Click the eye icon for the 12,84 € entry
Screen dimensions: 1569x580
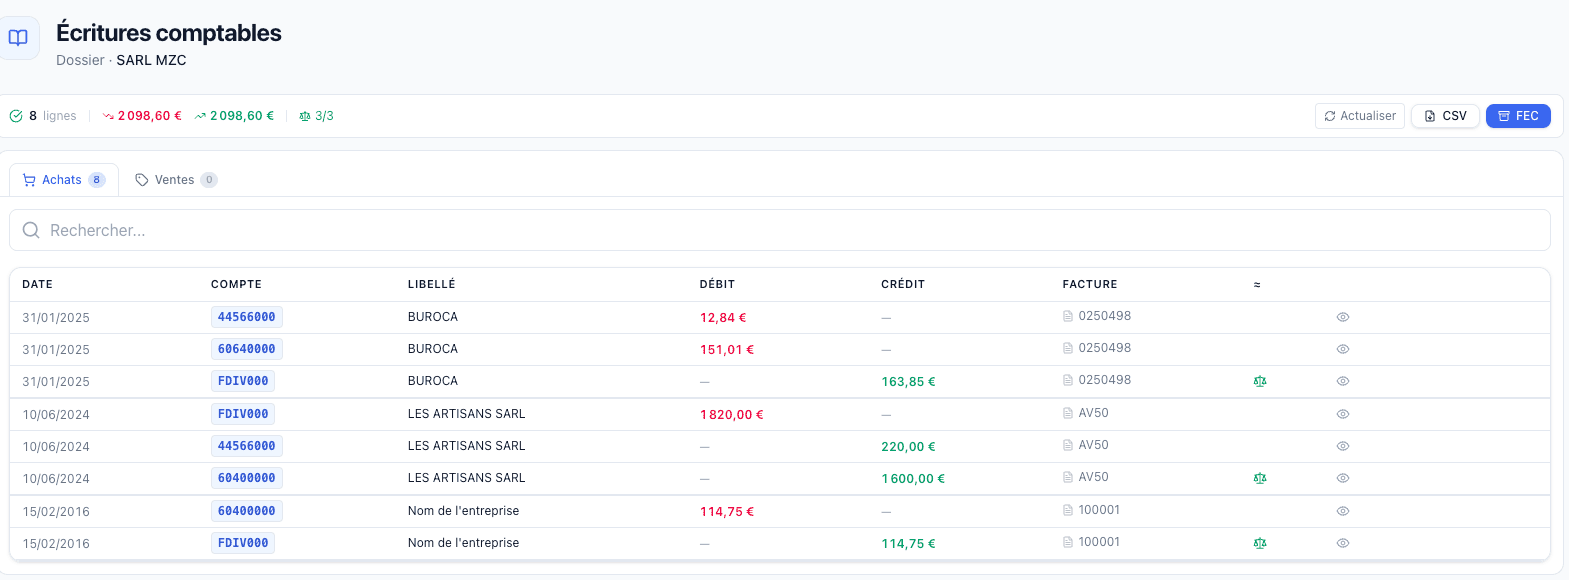pyautogui.click(x=1343, y=317)
